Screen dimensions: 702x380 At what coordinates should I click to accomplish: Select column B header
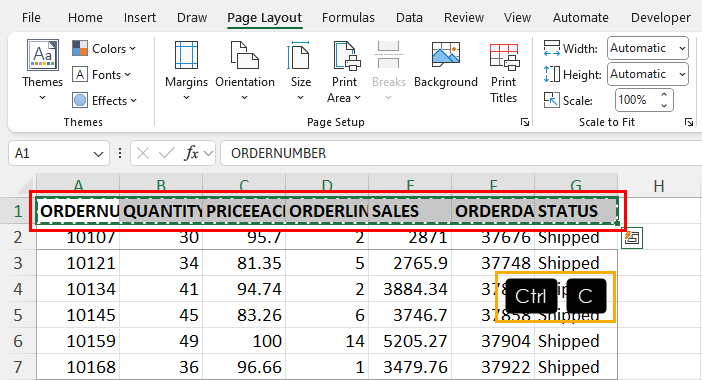click(161, 186)
